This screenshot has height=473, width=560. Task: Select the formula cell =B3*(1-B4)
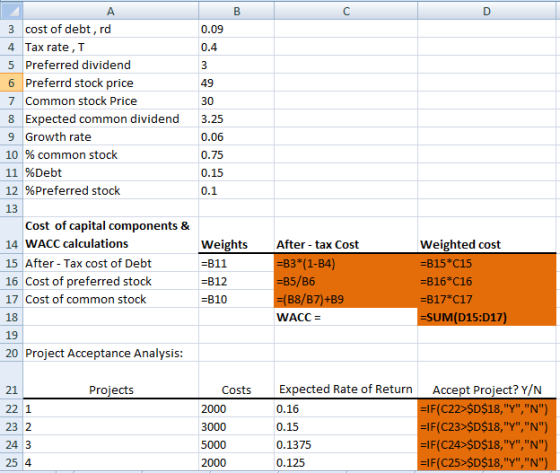click(346, 263)
